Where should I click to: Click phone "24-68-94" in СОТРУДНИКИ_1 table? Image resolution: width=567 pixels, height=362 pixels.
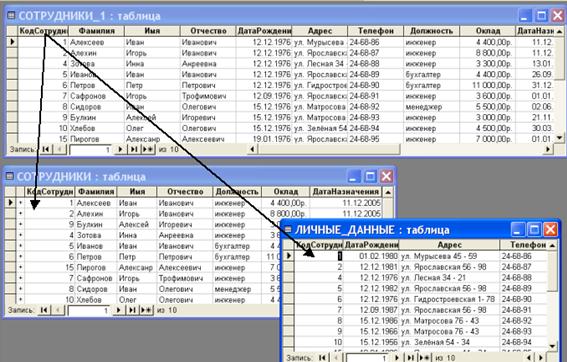(x=376, y=128)
